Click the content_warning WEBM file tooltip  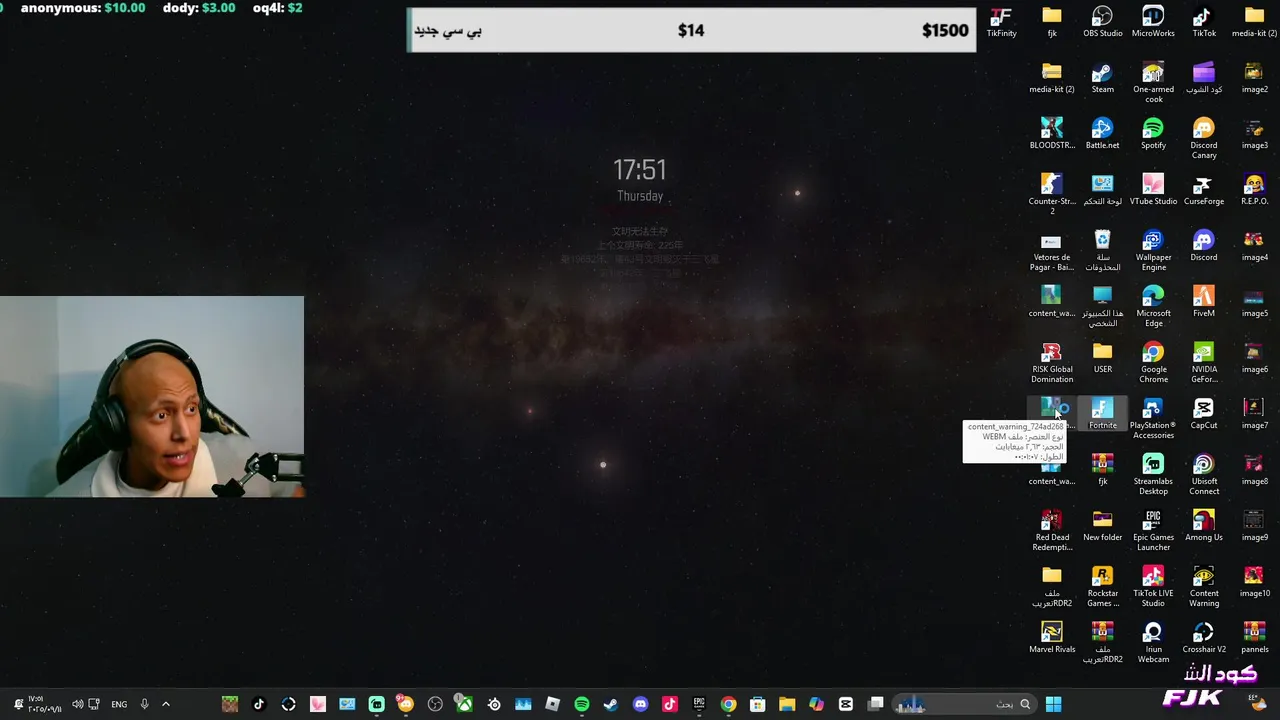coord(1014,441)
